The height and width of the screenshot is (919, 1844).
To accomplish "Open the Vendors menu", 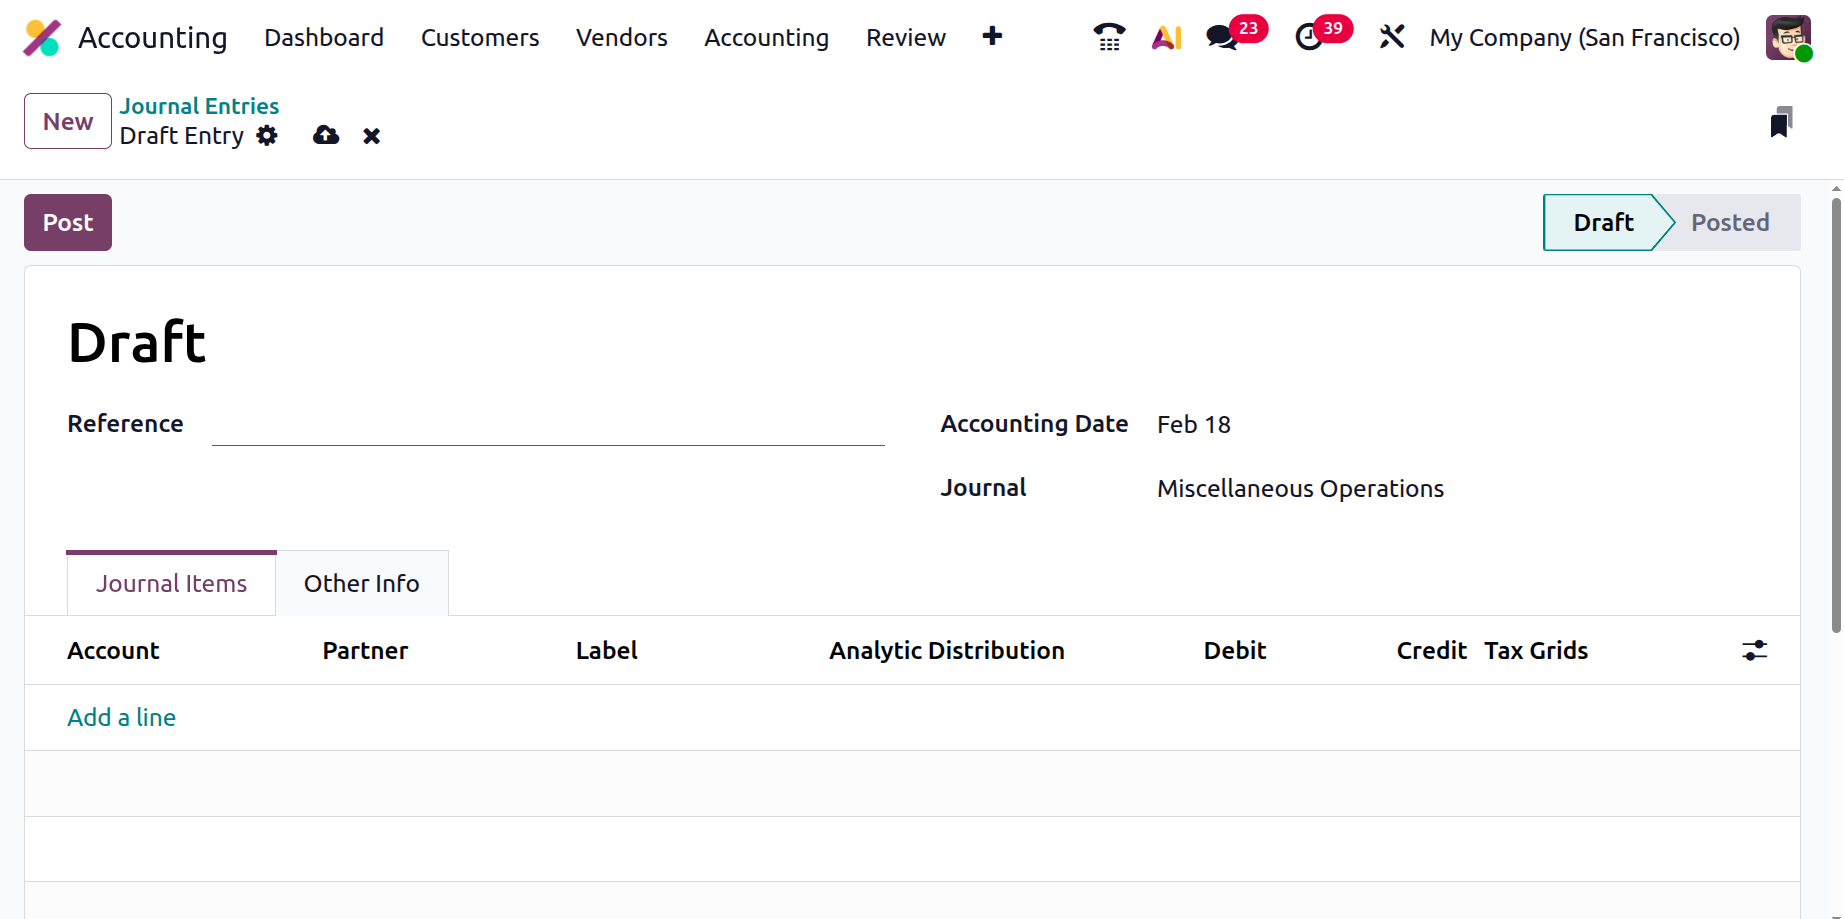I will pos(622,37).
